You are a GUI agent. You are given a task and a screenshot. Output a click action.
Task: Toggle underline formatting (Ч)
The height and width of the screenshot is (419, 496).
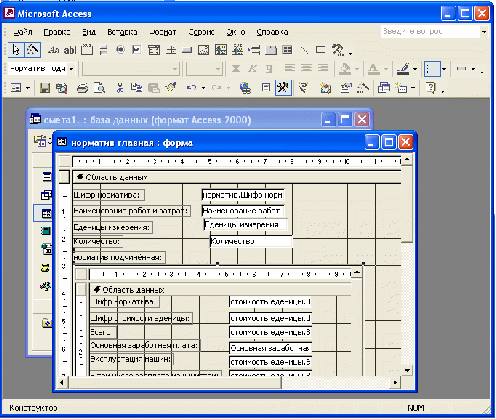(269, 69)
